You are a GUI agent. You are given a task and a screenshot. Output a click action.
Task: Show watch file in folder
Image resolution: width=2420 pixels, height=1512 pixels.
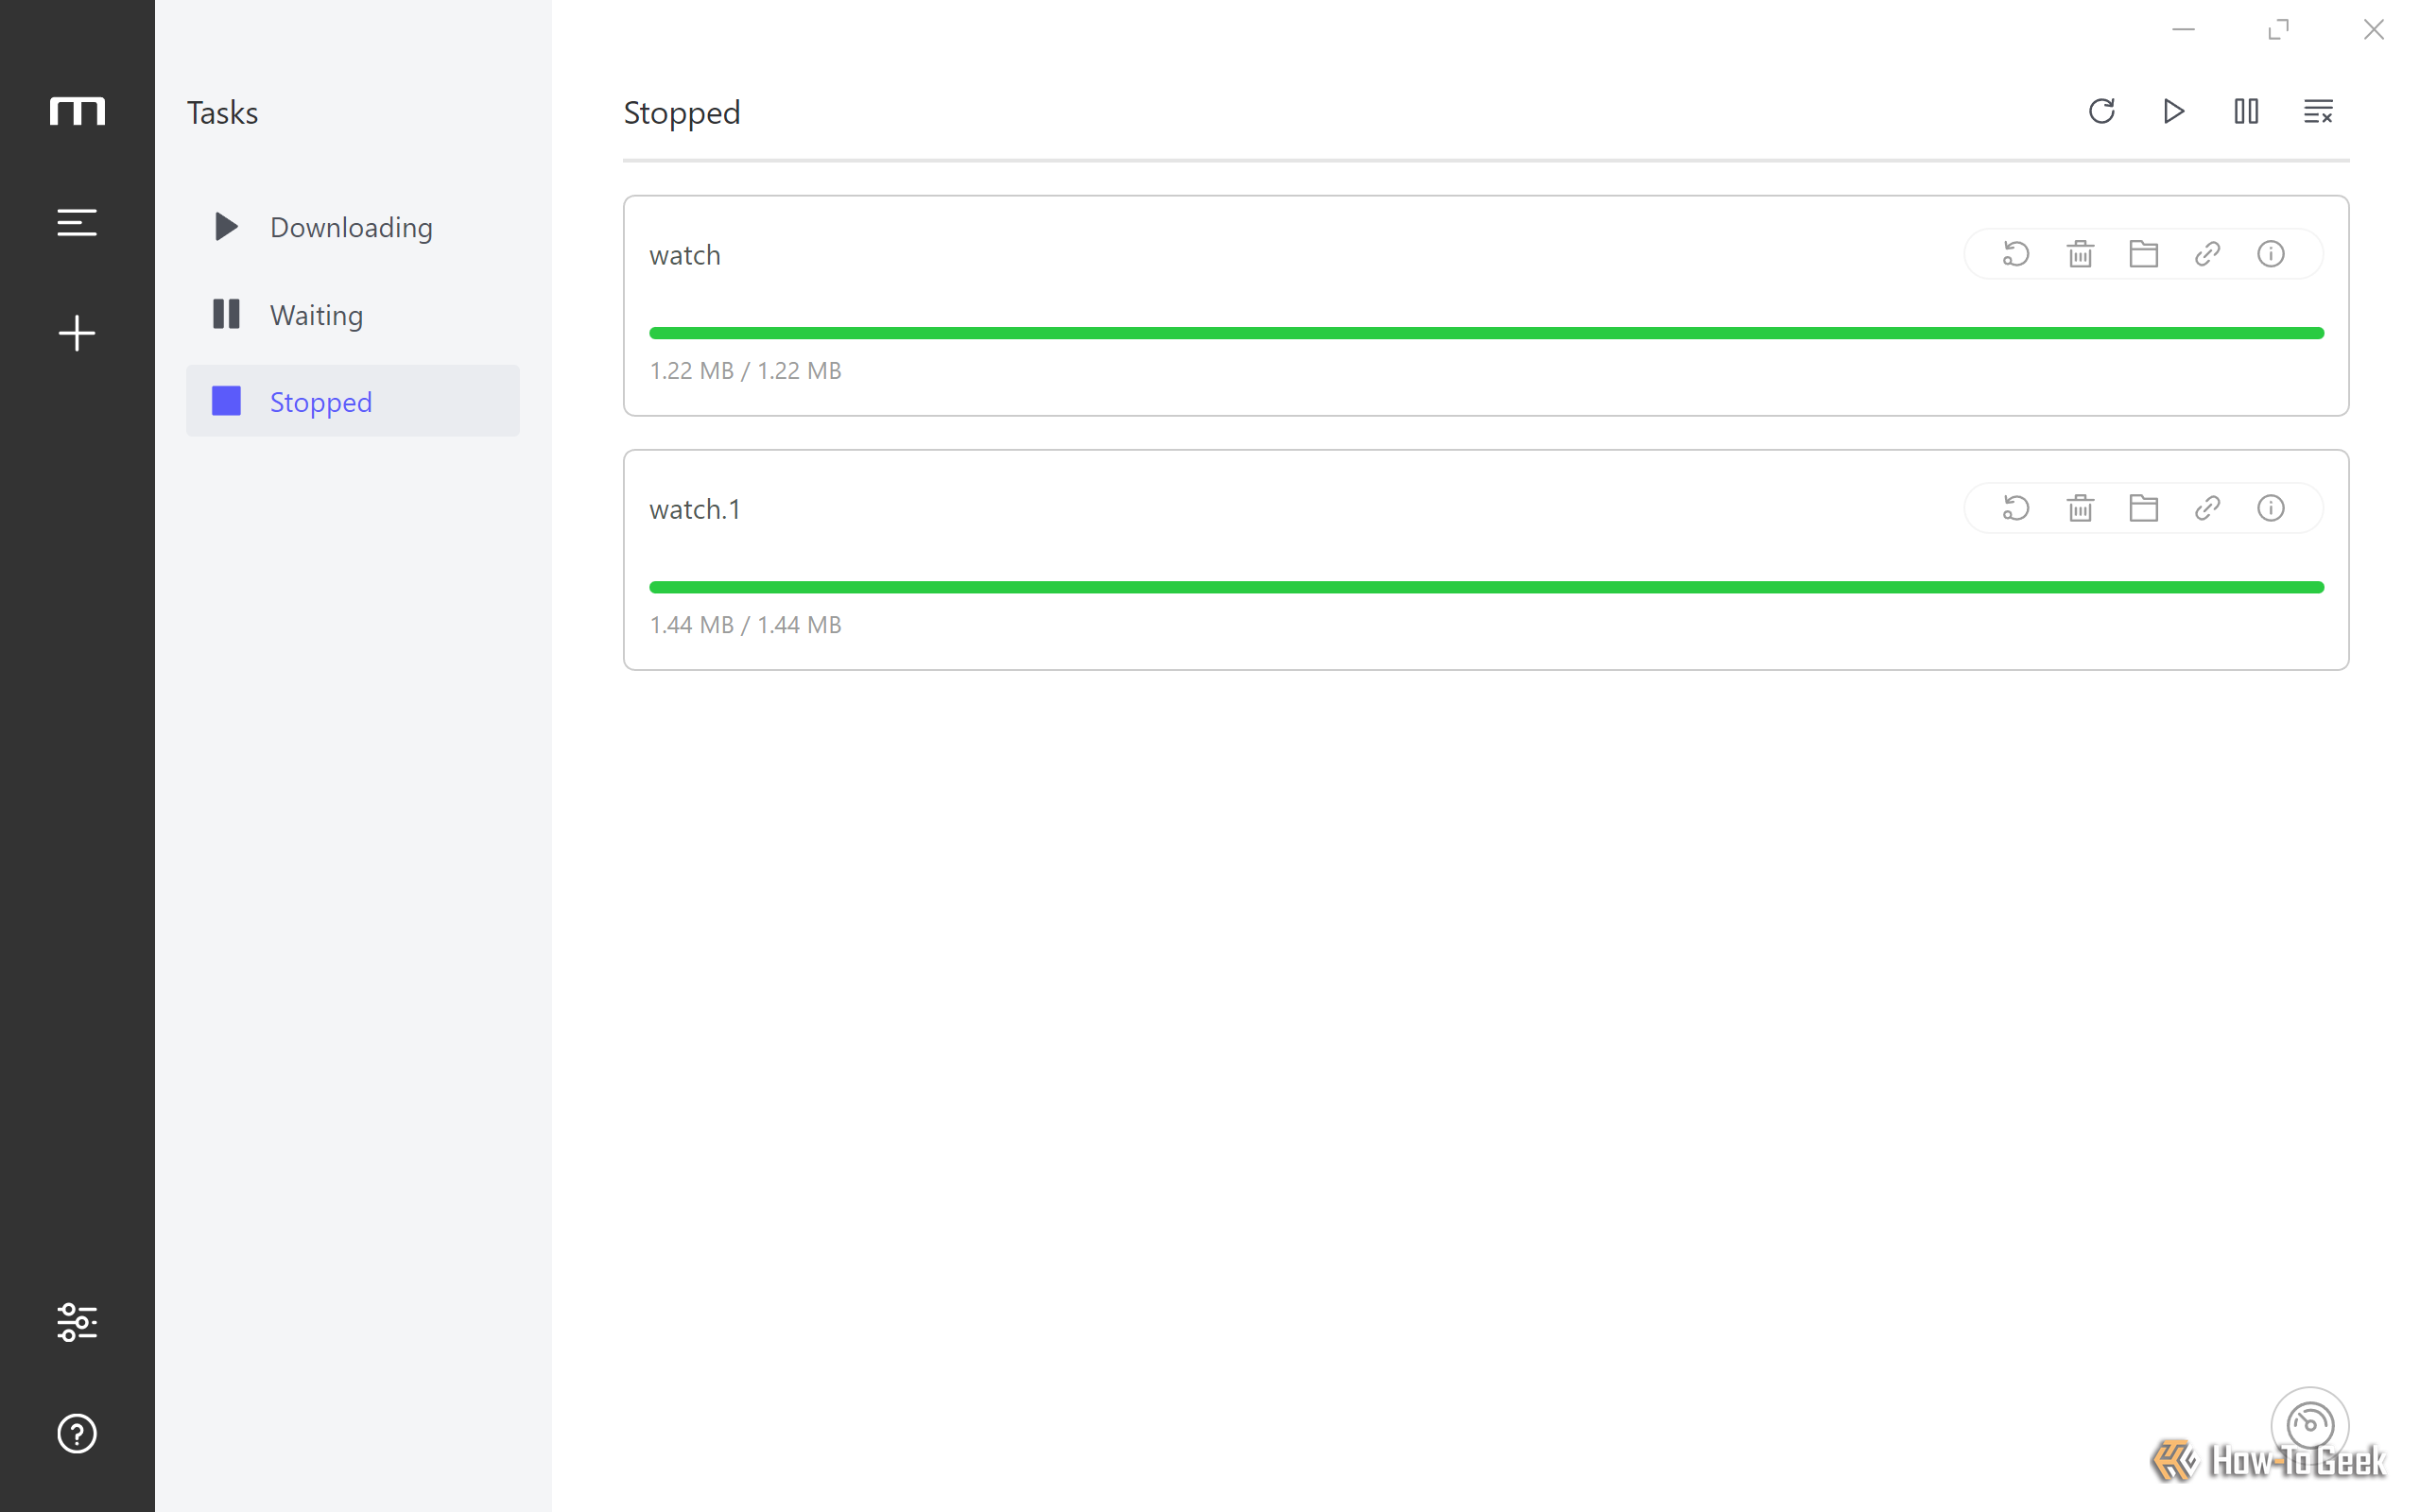(x=2143, y=254)
